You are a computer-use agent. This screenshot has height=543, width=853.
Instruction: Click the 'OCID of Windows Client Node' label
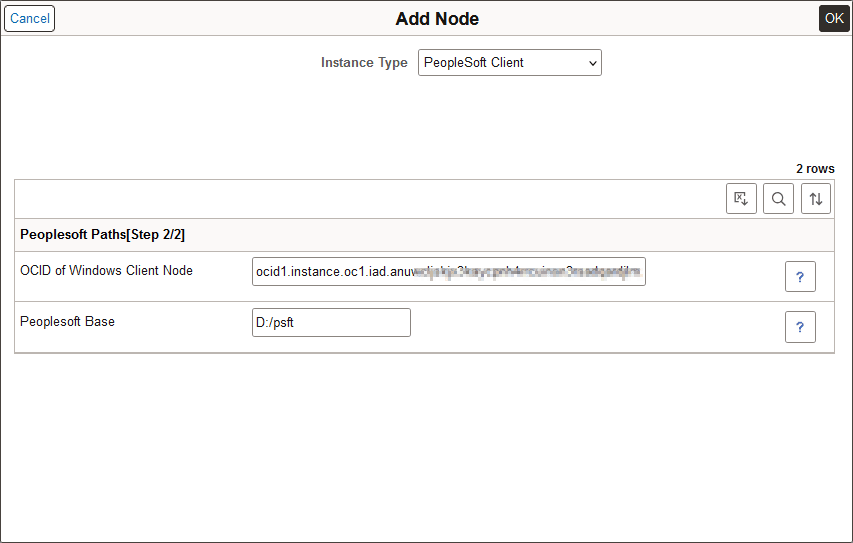106,270
